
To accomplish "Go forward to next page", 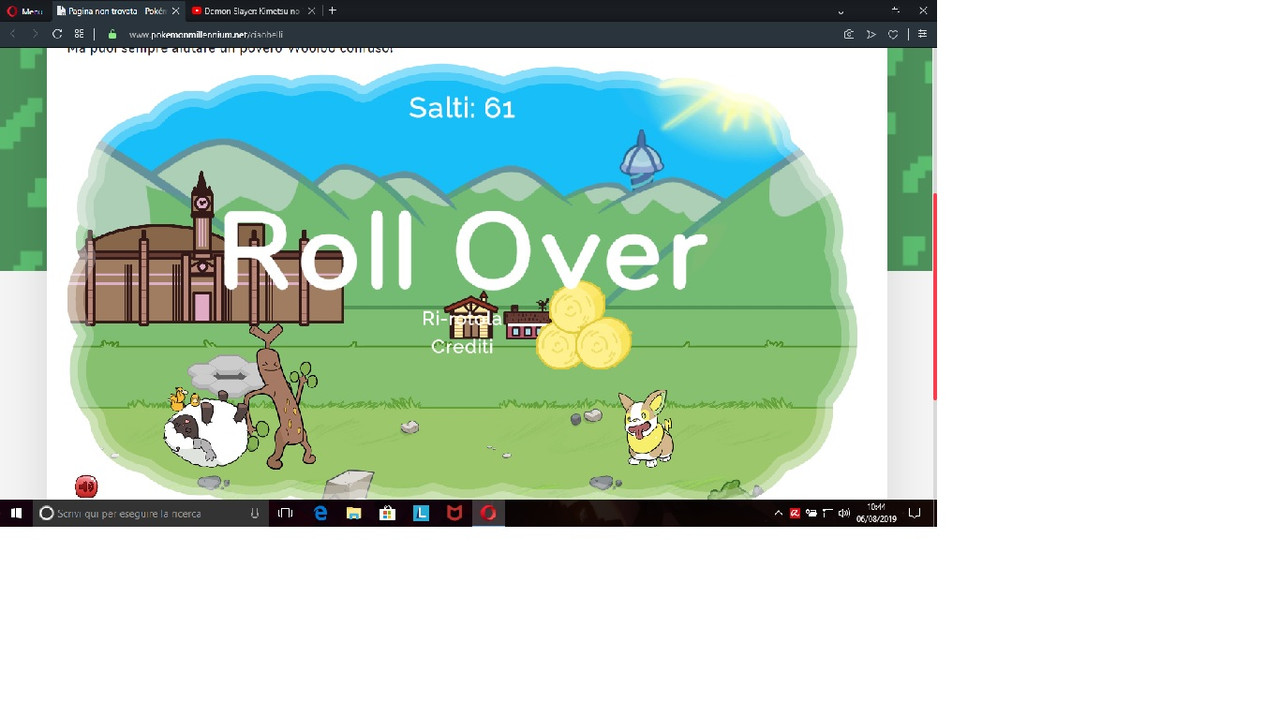I will [x=35, y=34].
